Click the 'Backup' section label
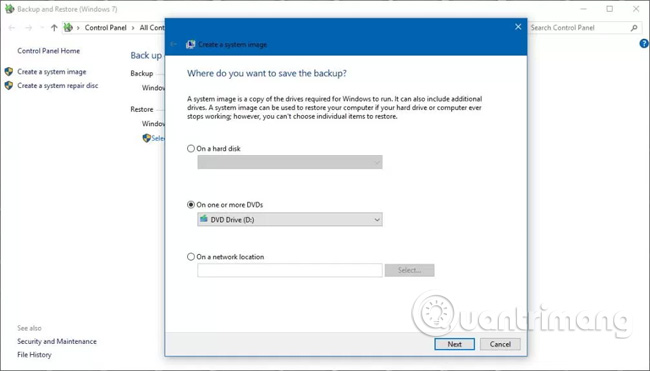Image resolution: width=650 pixels, height=371 pixels. coord(142,73)
